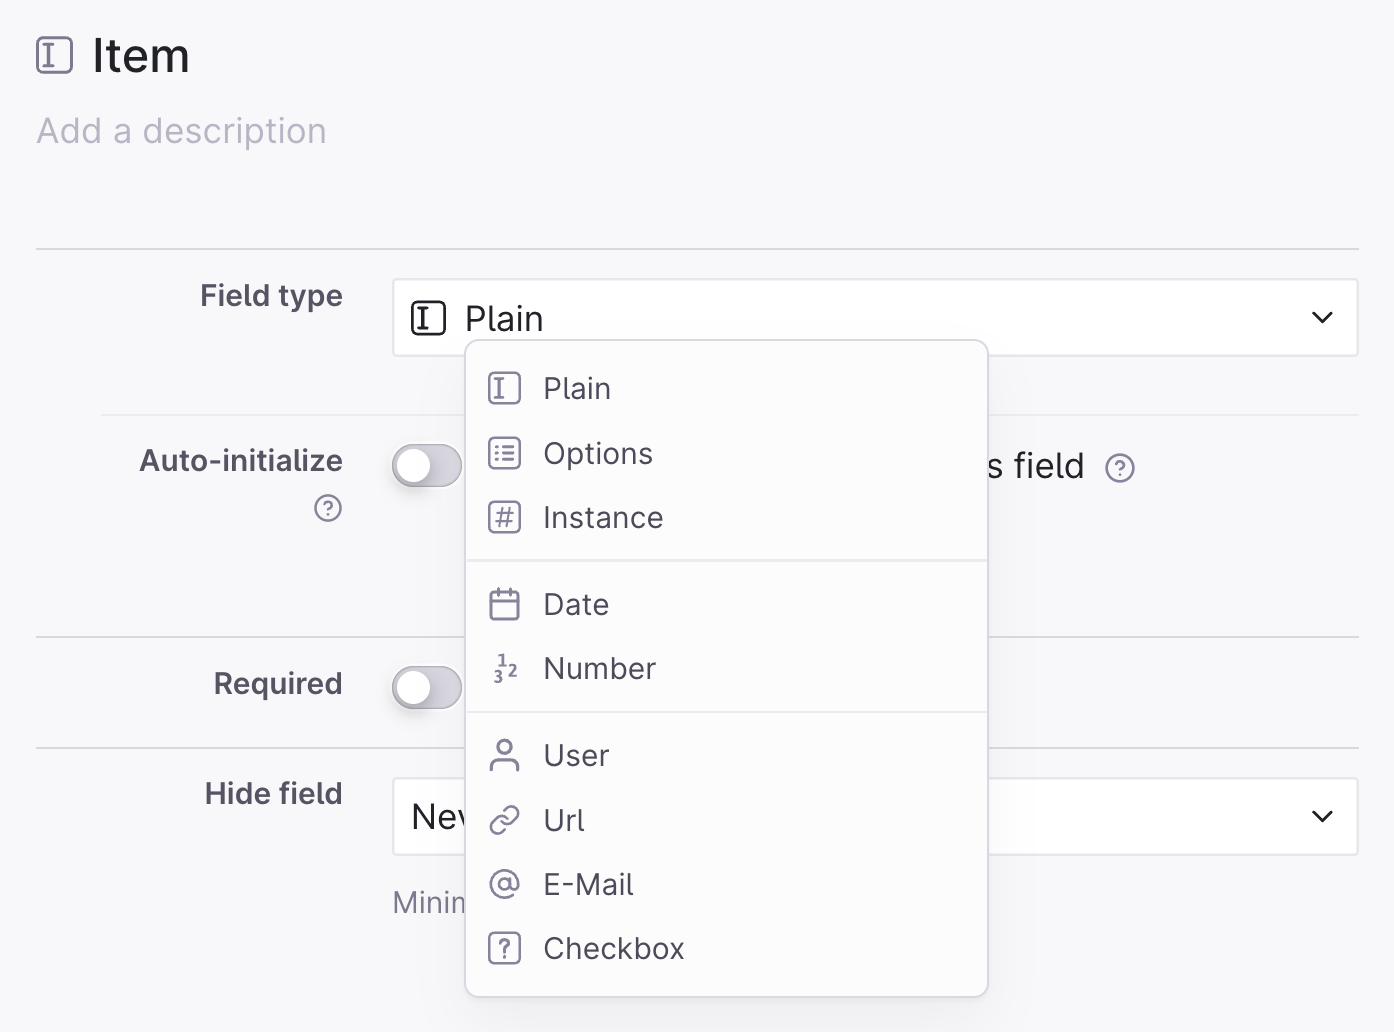Collapse the Field type dropdown chevron
The image size is (1394, 1032).
click(1322, 318)
